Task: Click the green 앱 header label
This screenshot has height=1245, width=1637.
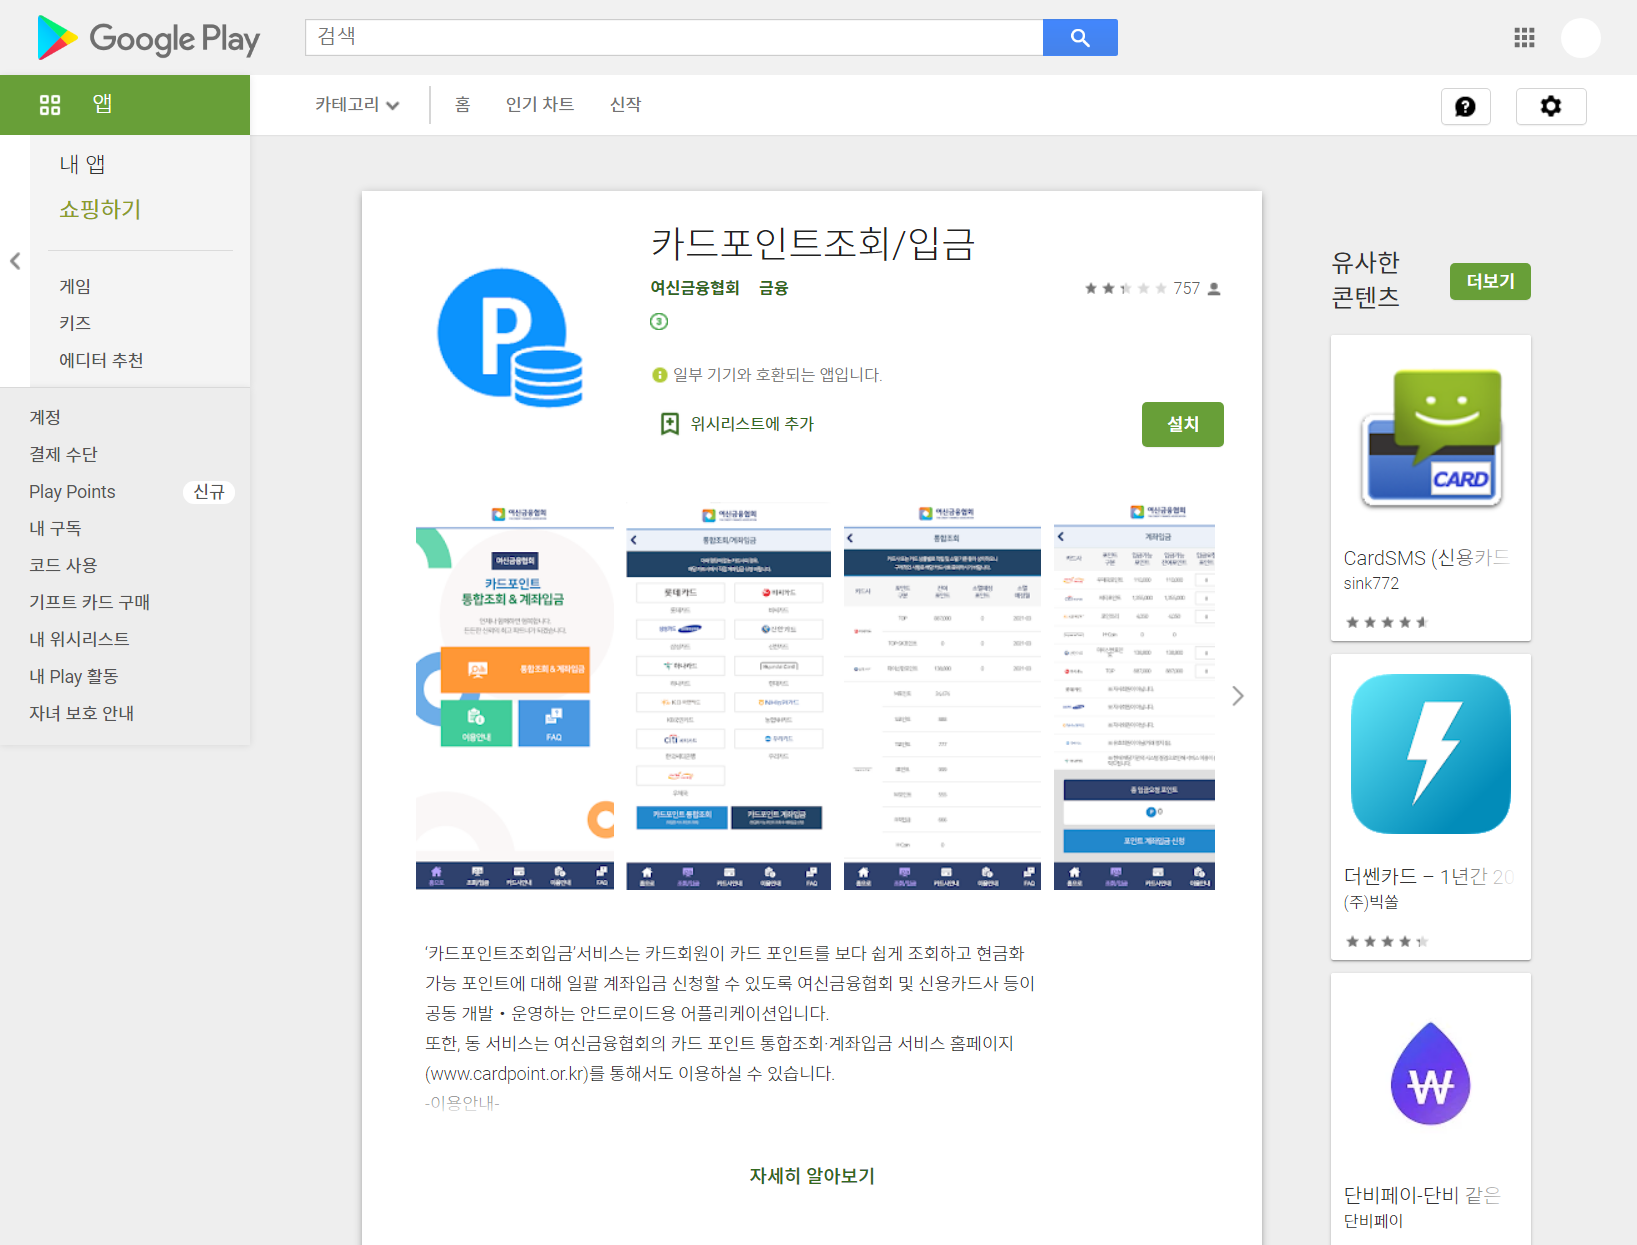Action: pyautogui.click(x=102, y=104)
